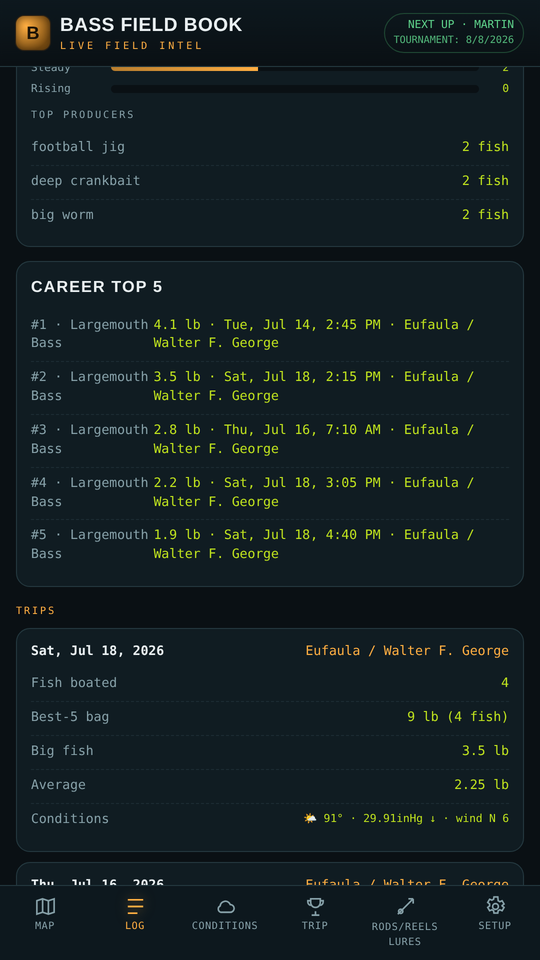
Task: Select the Average 2.25 lb value
Action: pos(481,785)
